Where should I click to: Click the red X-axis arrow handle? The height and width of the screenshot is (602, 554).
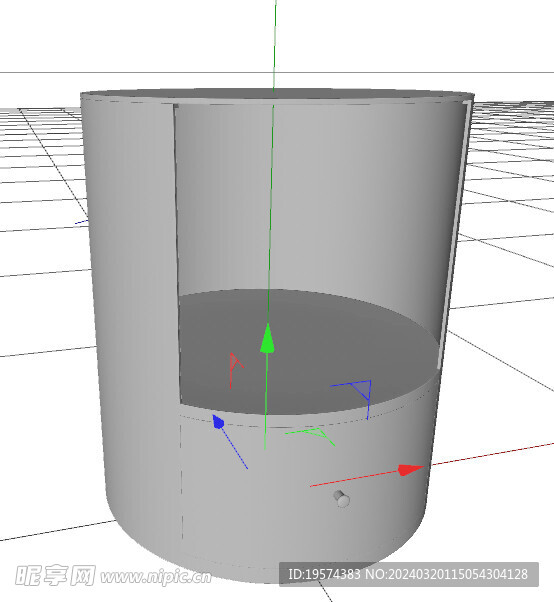[x=411, y=470]
